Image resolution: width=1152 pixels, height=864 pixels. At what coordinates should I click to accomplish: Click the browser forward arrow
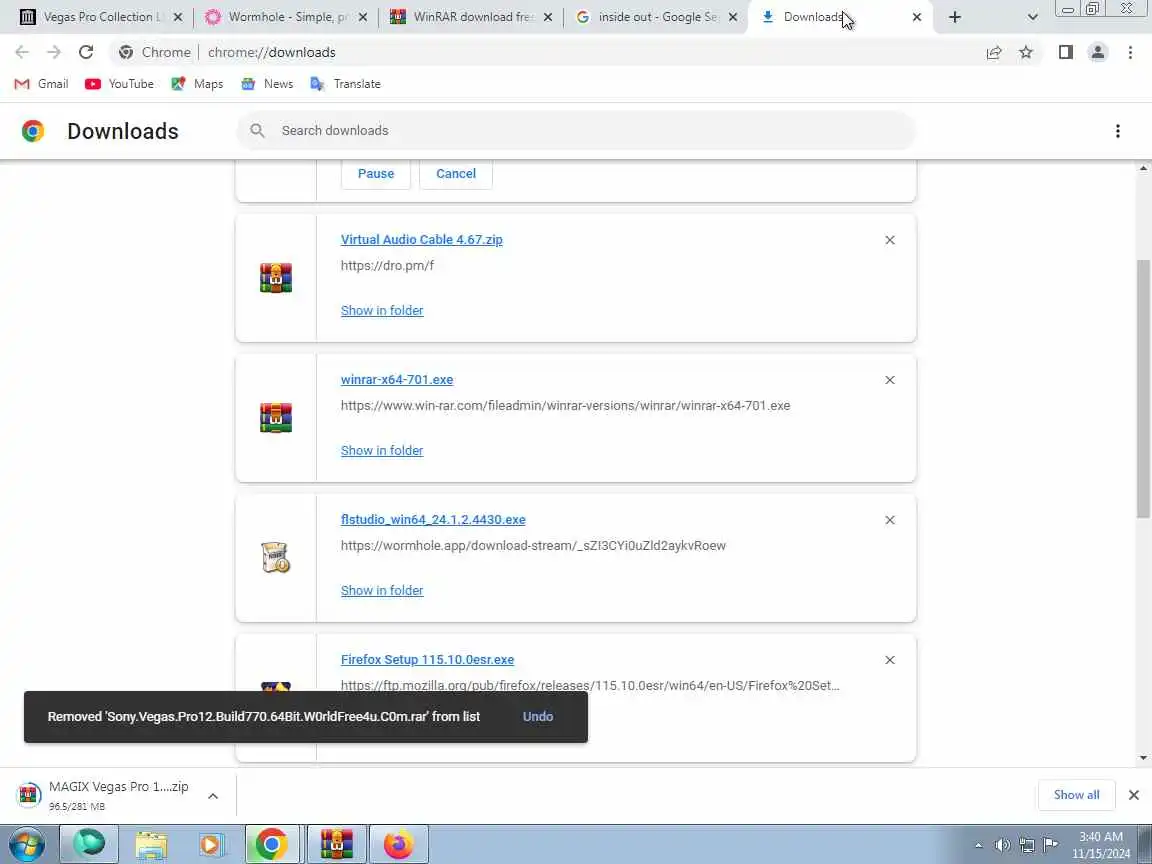coord(54,52)
